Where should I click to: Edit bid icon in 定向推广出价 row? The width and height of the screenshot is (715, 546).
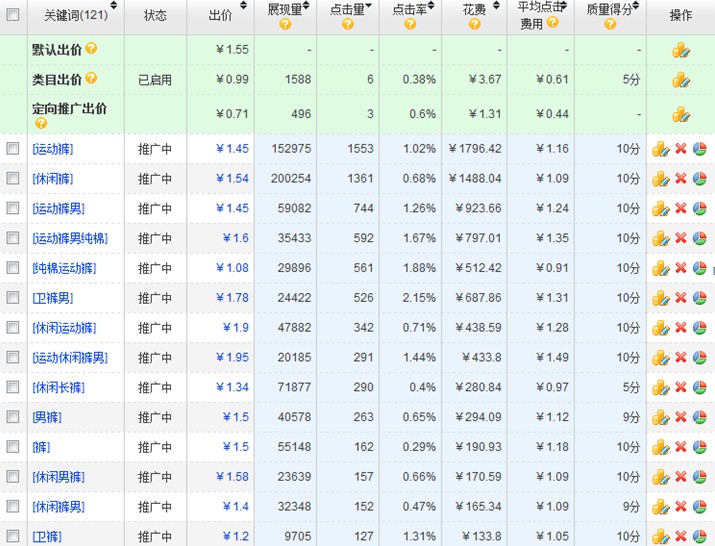(680, 114)
